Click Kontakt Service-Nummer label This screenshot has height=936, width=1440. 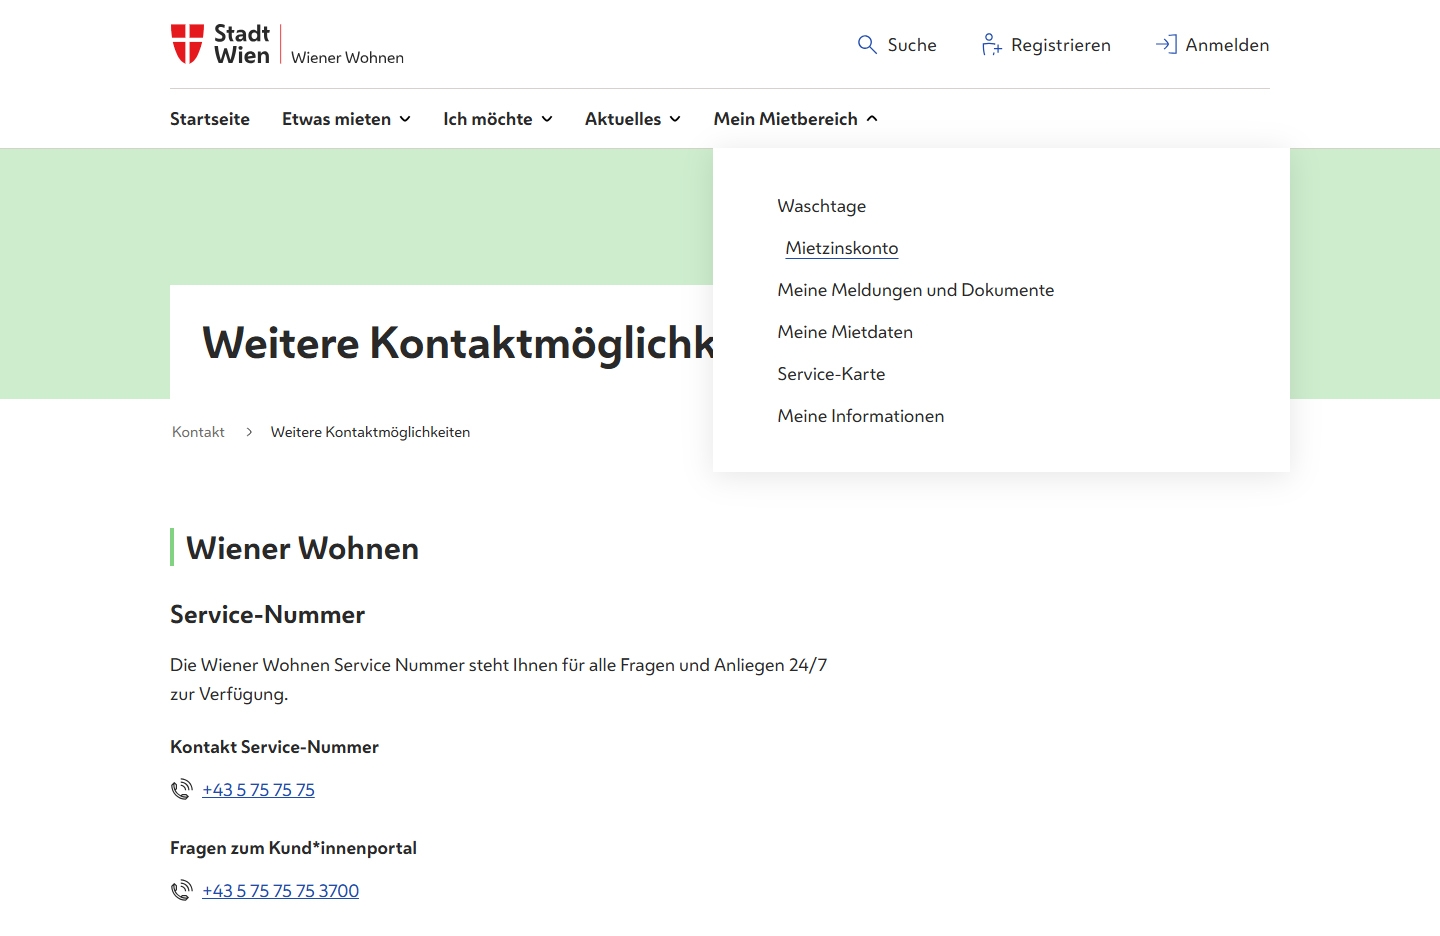274,747
